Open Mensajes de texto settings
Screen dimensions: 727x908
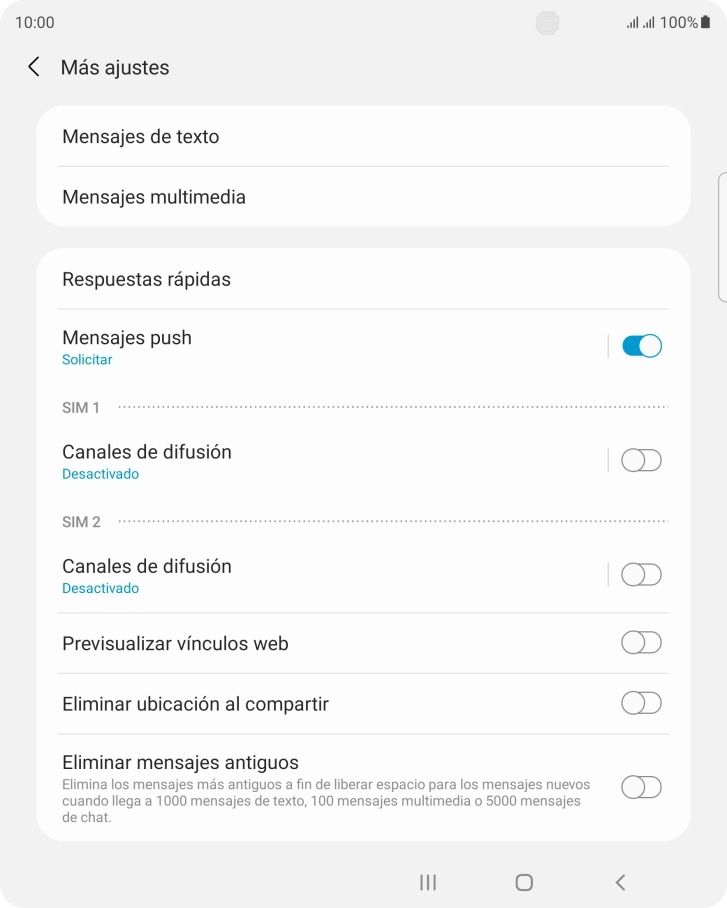coord(141,136)
